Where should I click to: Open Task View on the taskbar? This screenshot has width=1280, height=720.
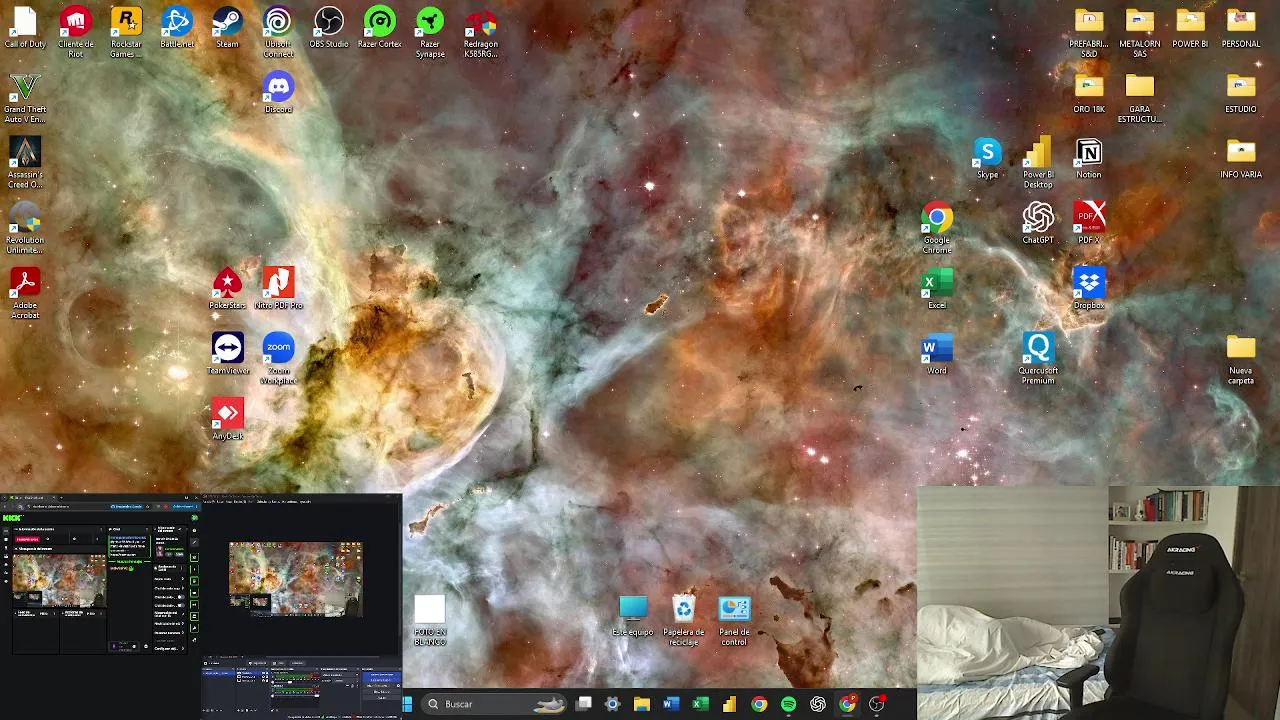tap(584, 704)
